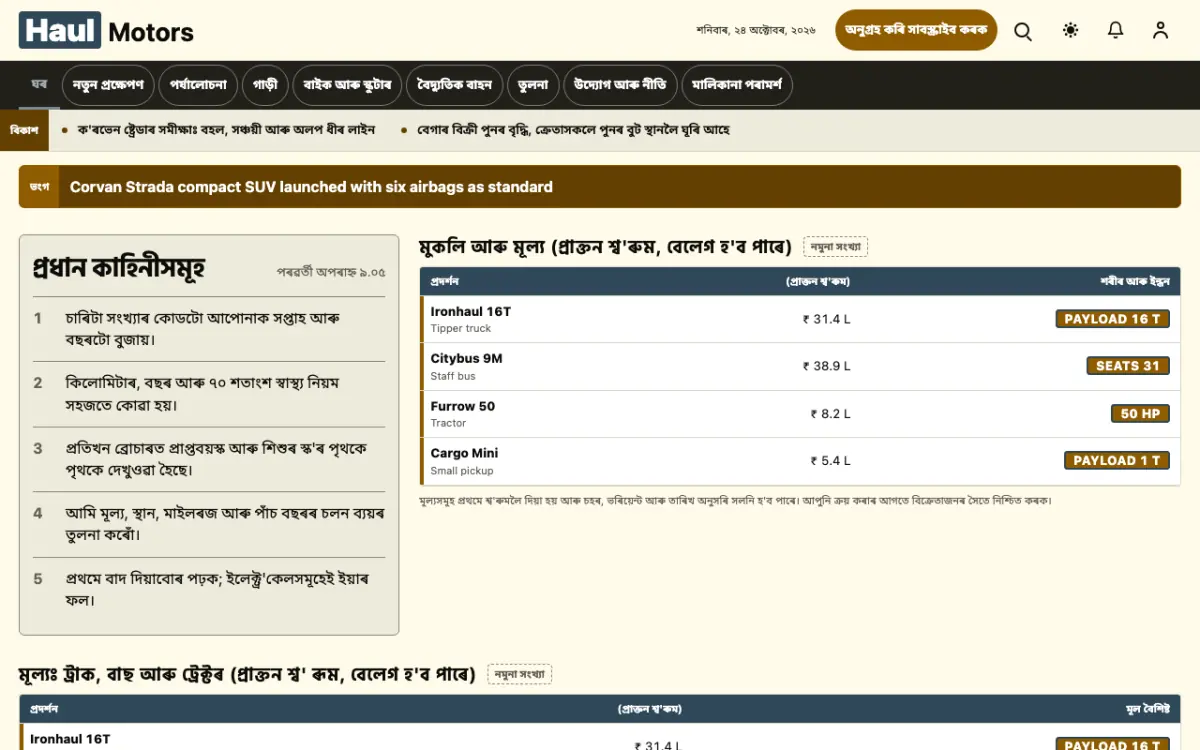Open top story 3 about প্ৰতিখন ব্ৰোচাৰত
1200x750 pixels.
[209, 459]
